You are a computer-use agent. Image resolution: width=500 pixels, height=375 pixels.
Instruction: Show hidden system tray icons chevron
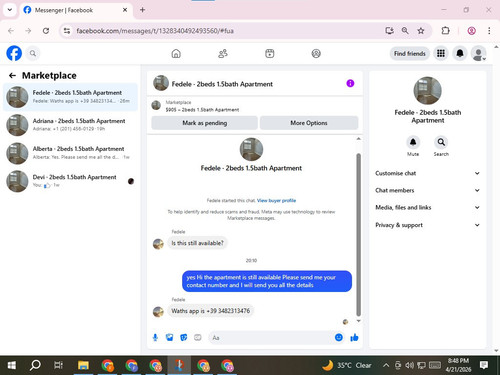tap(386, 365)
